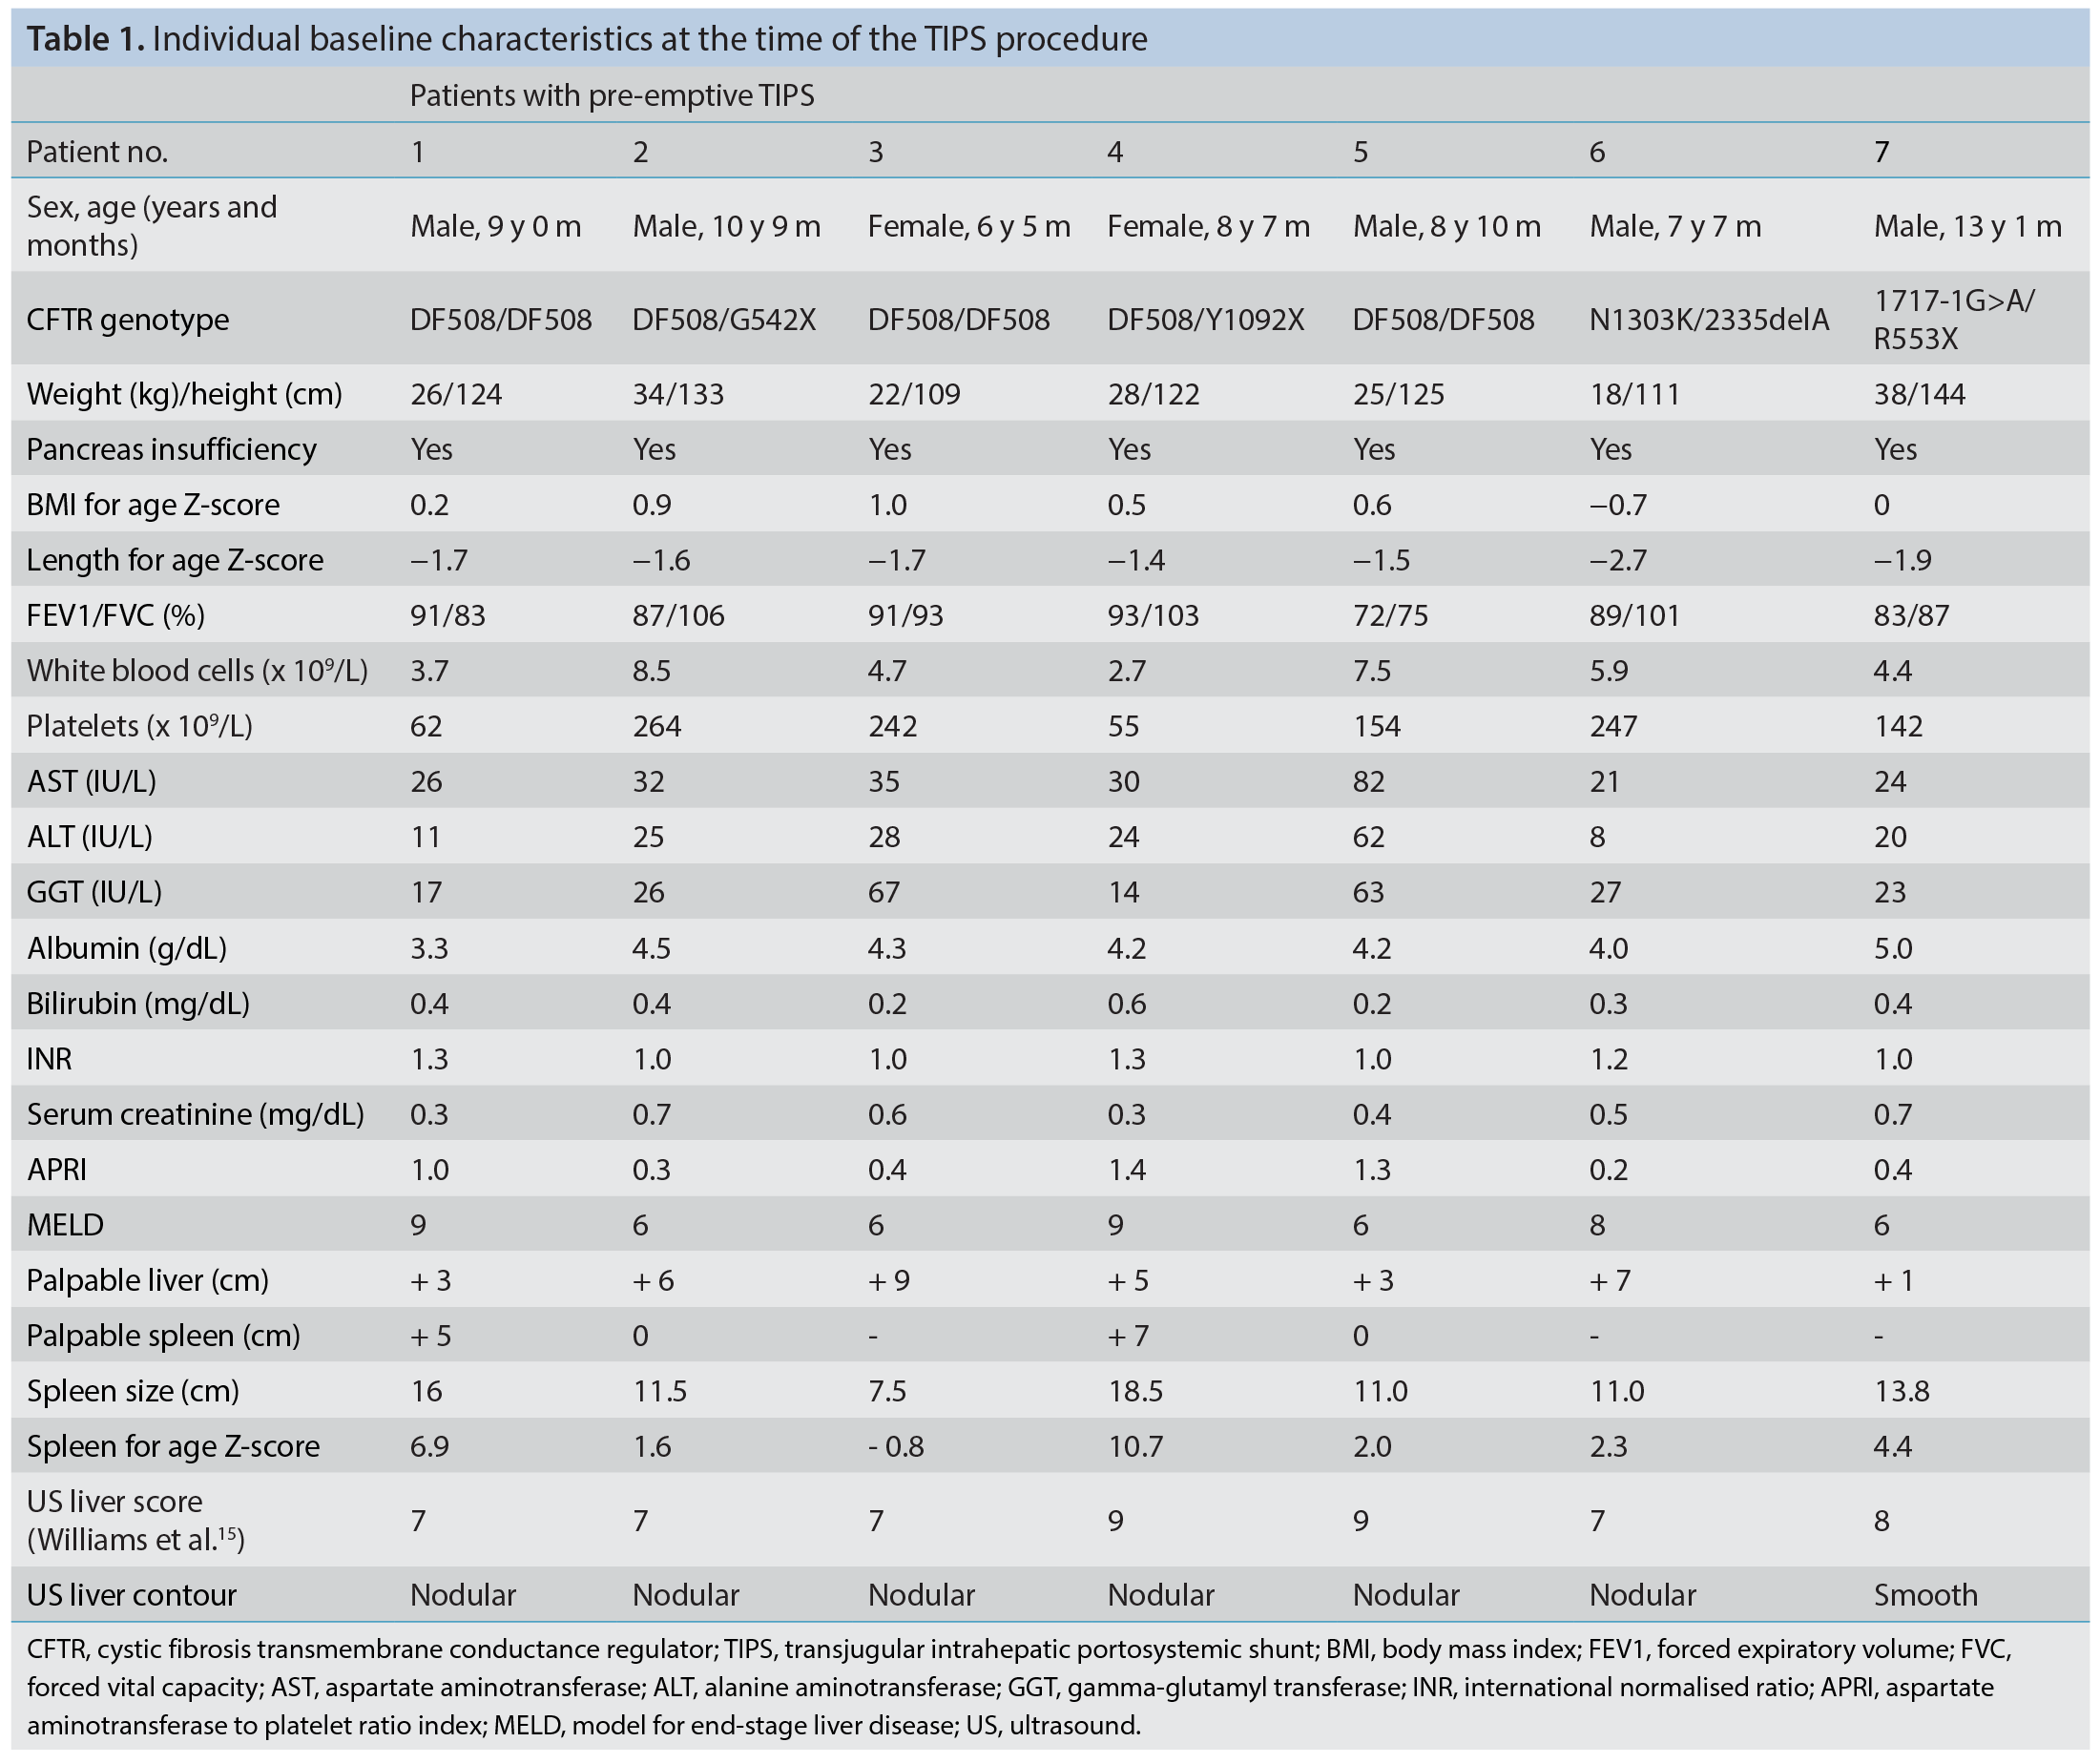Select 'Male, 9 y 0 m' cell

(495, 226)
